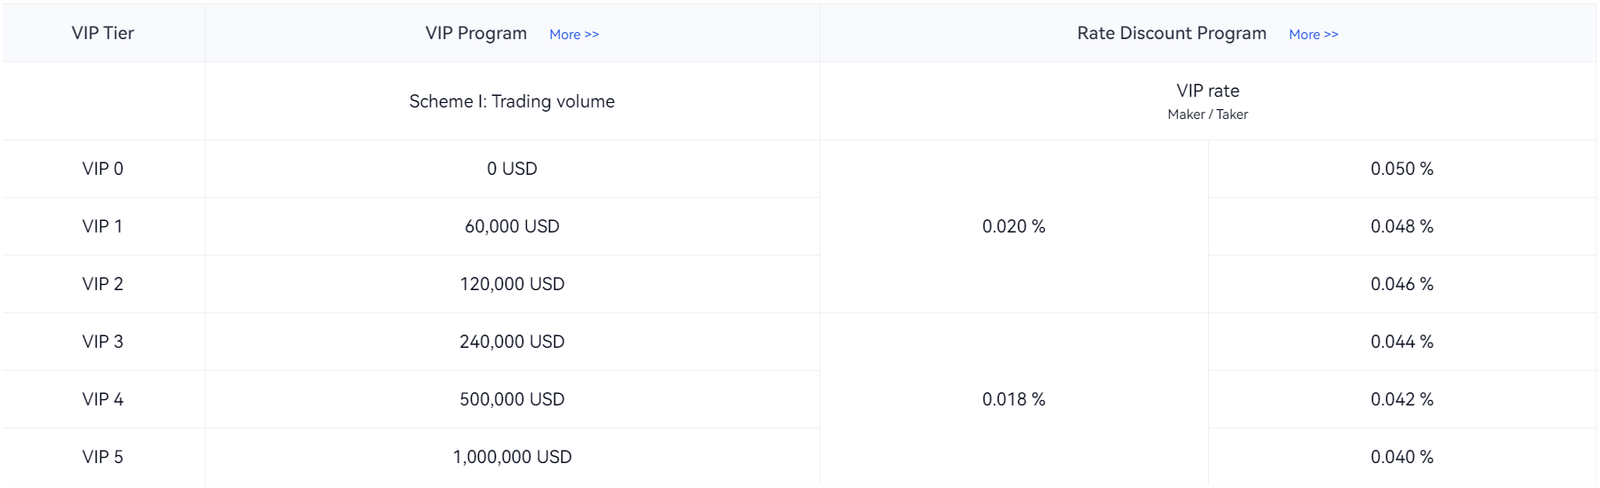Open the More link beside VIP Program
The height and width of the screenshot is (488, 1600).
point(574,34)
